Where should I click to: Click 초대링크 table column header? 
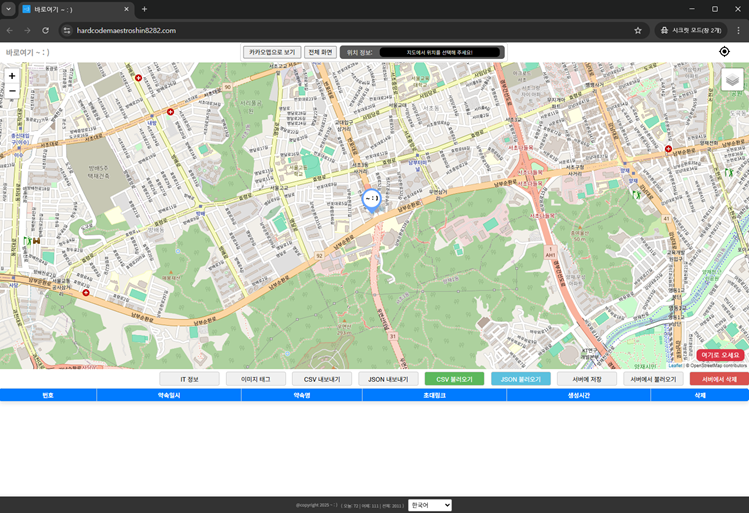[x=435, y=395]
